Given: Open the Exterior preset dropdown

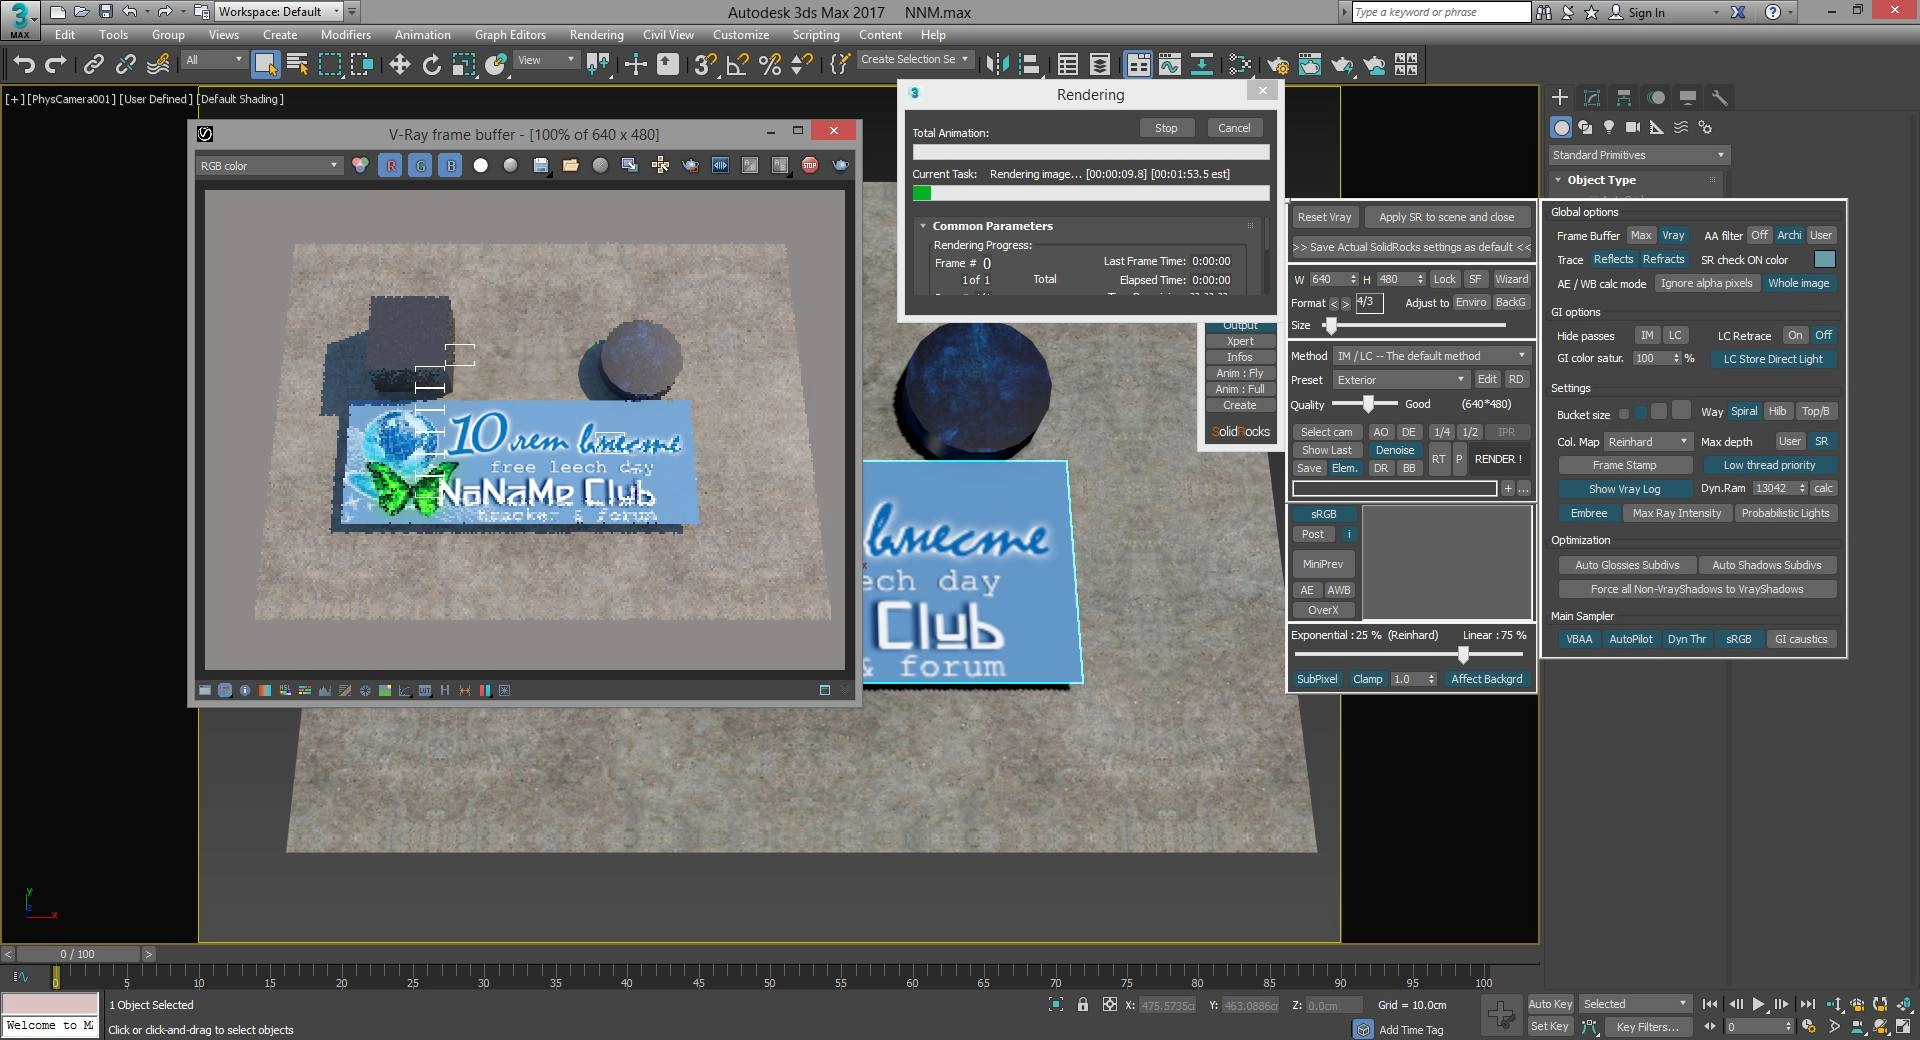Looking at the screenshot, I should coord(1400,380).
